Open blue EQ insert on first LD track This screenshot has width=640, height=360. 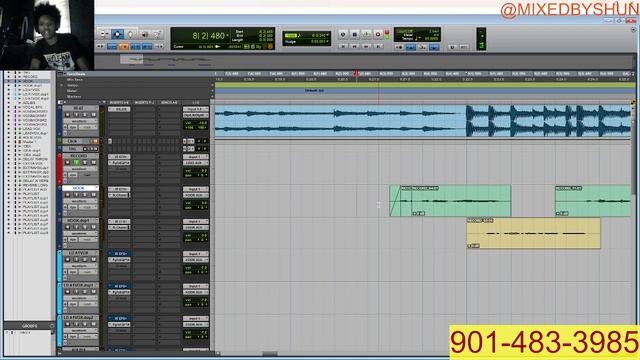[119, 253]
